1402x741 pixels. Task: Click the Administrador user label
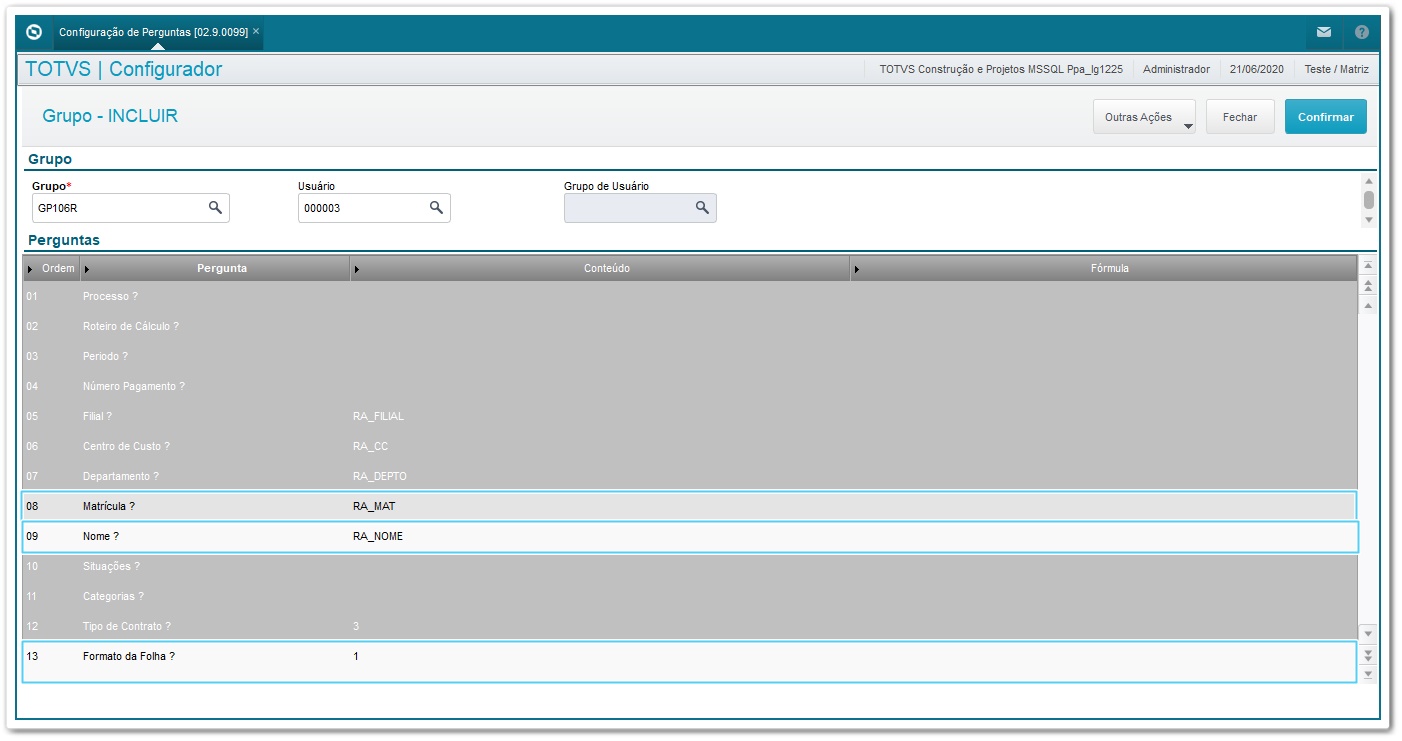point(1176,69)
